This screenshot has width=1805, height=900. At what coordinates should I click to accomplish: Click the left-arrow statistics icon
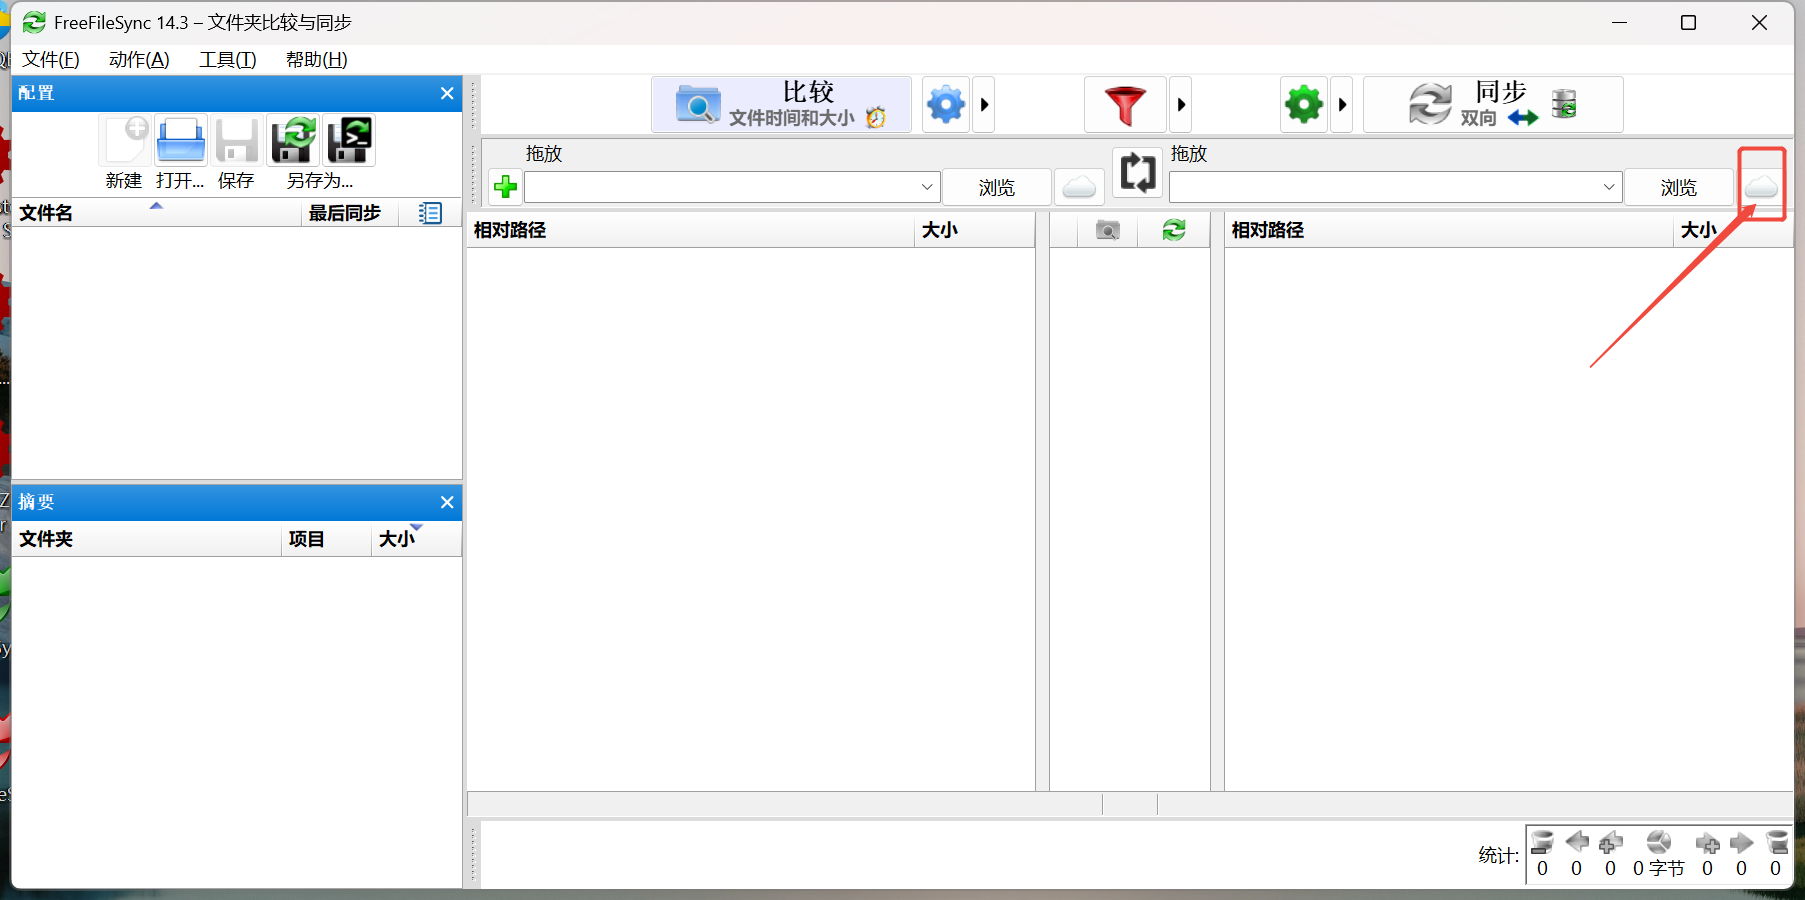1577,842
